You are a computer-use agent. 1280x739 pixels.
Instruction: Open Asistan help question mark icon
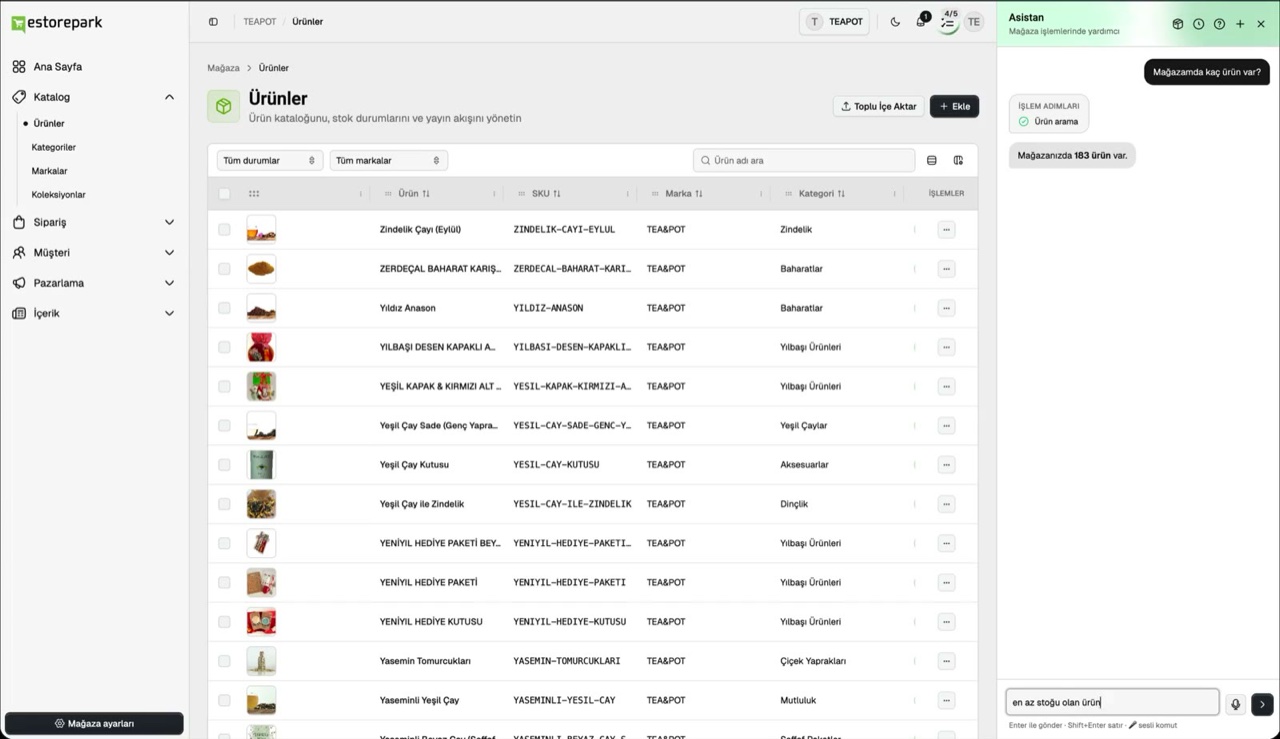tap(1219, 24)
